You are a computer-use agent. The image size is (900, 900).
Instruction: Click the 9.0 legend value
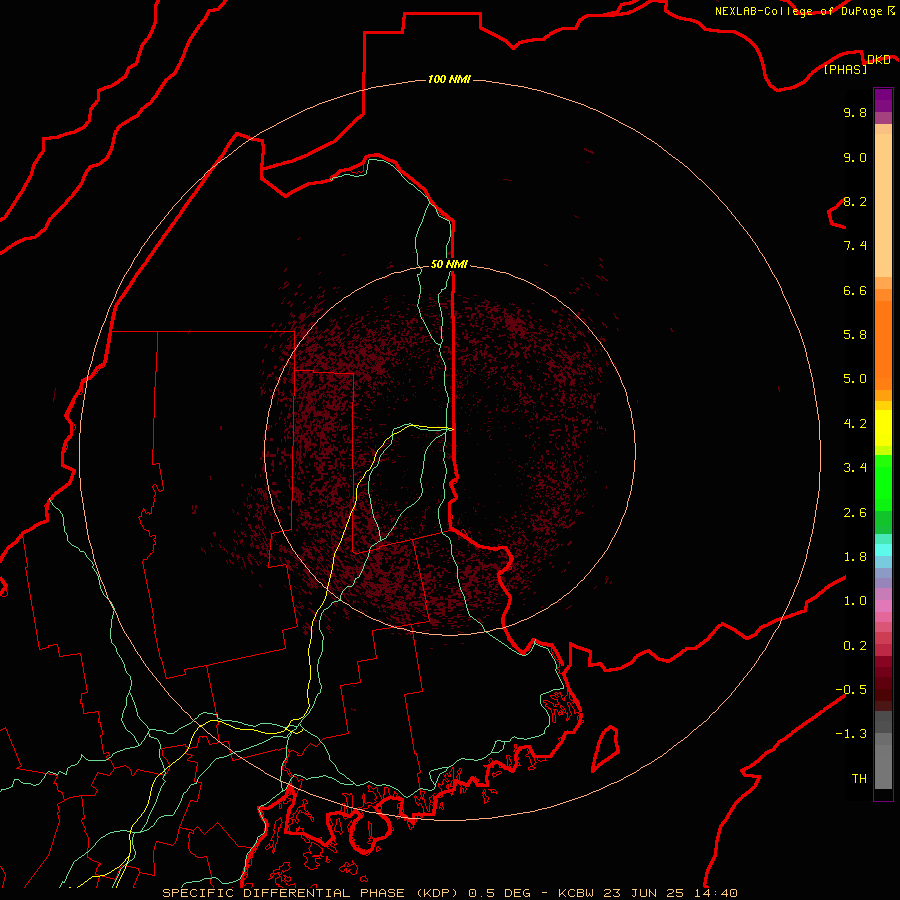coord(855,157)
